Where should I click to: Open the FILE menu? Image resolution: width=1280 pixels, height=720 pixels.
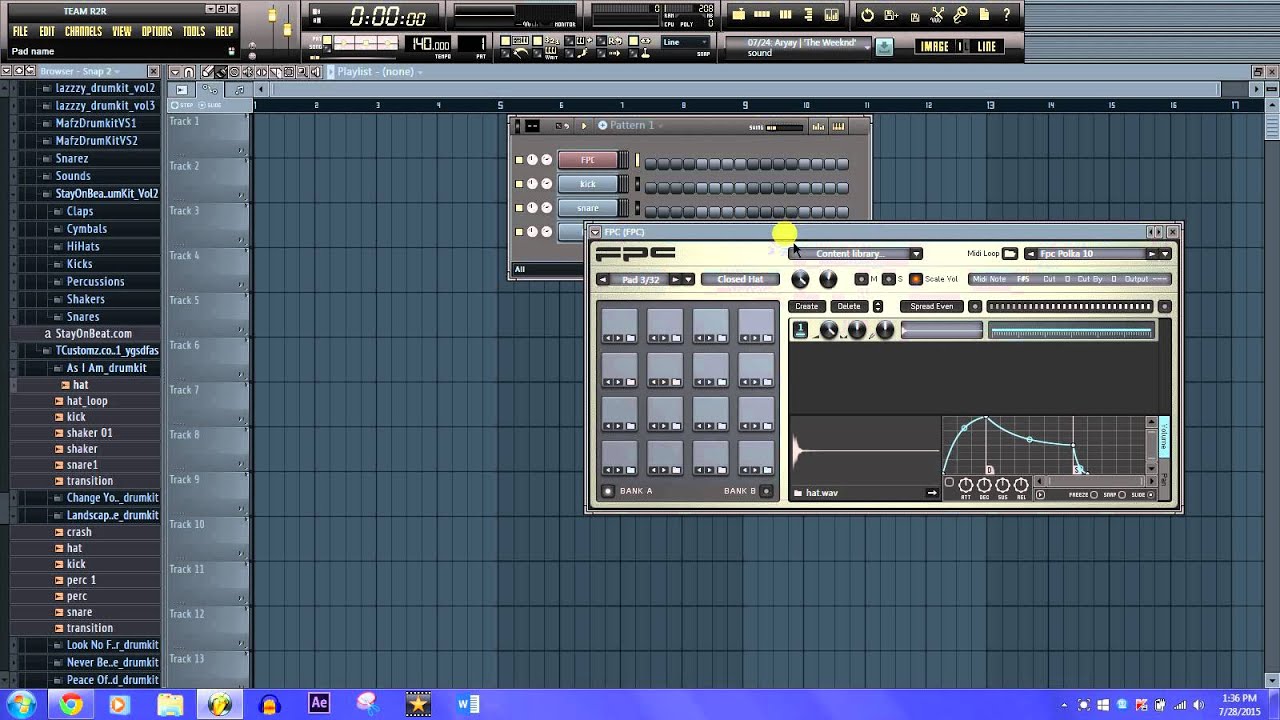coord(20,32)
